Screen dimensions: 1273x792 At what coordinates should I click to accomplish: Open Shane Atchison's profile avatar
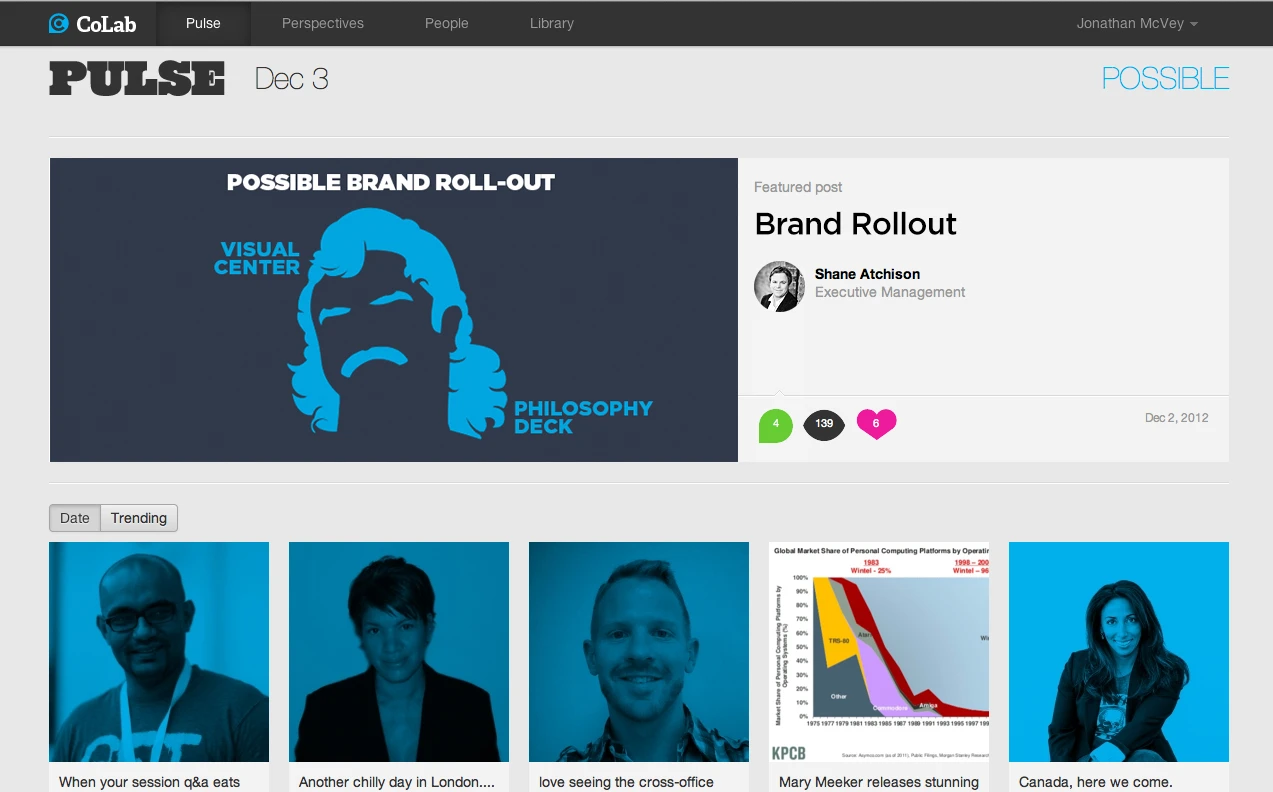[x=778, y=286]
